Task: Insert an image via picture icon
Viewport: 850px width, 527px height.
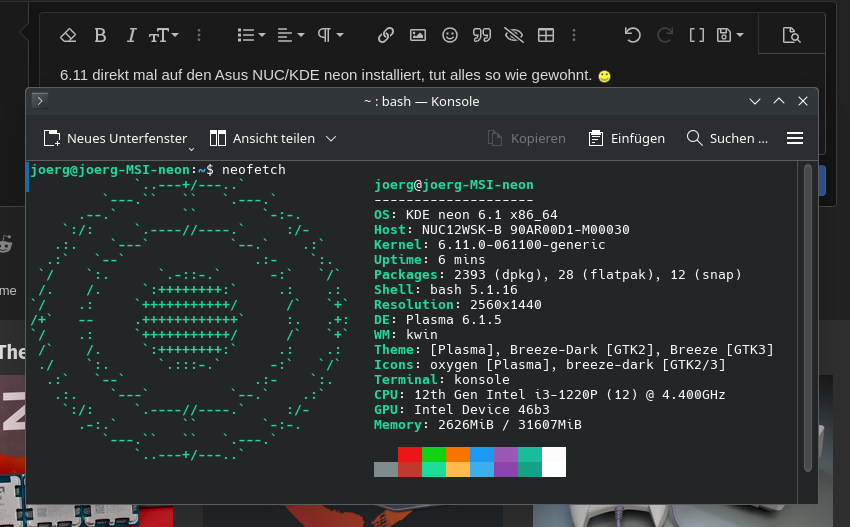Action: tap(417, 36)
